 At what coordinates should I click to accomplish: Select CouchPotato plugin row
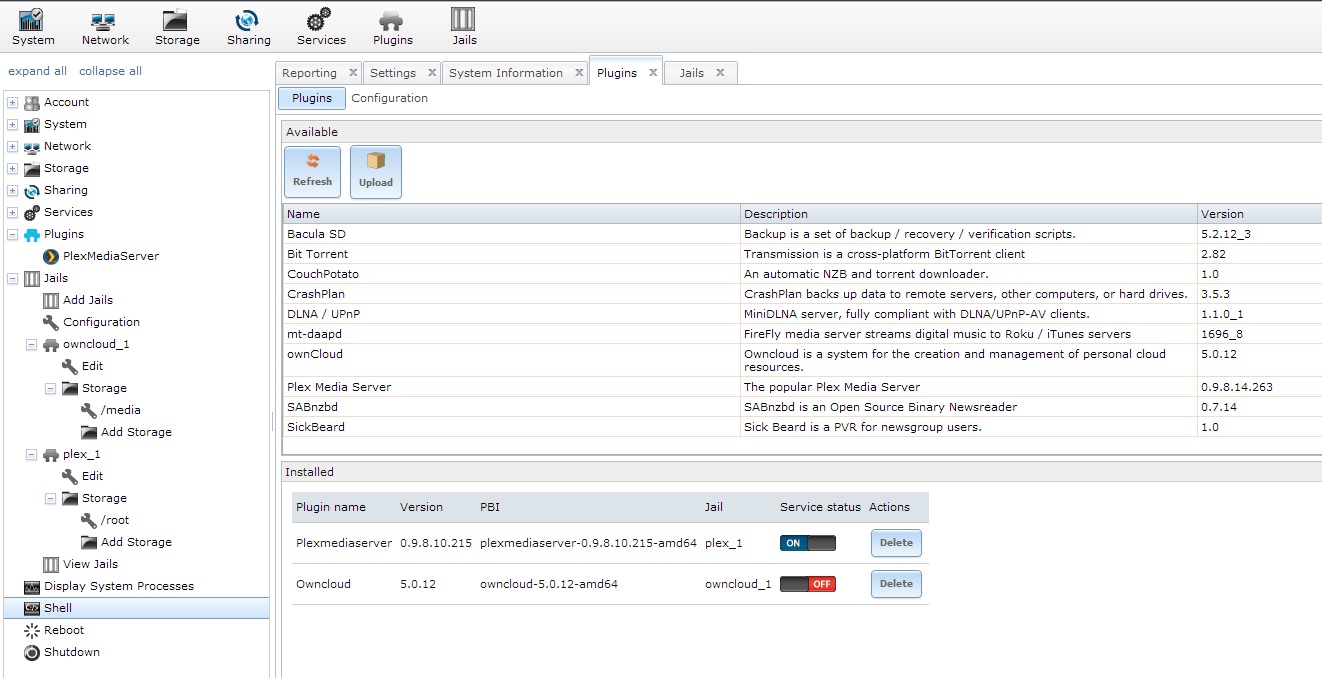[802, 274]
